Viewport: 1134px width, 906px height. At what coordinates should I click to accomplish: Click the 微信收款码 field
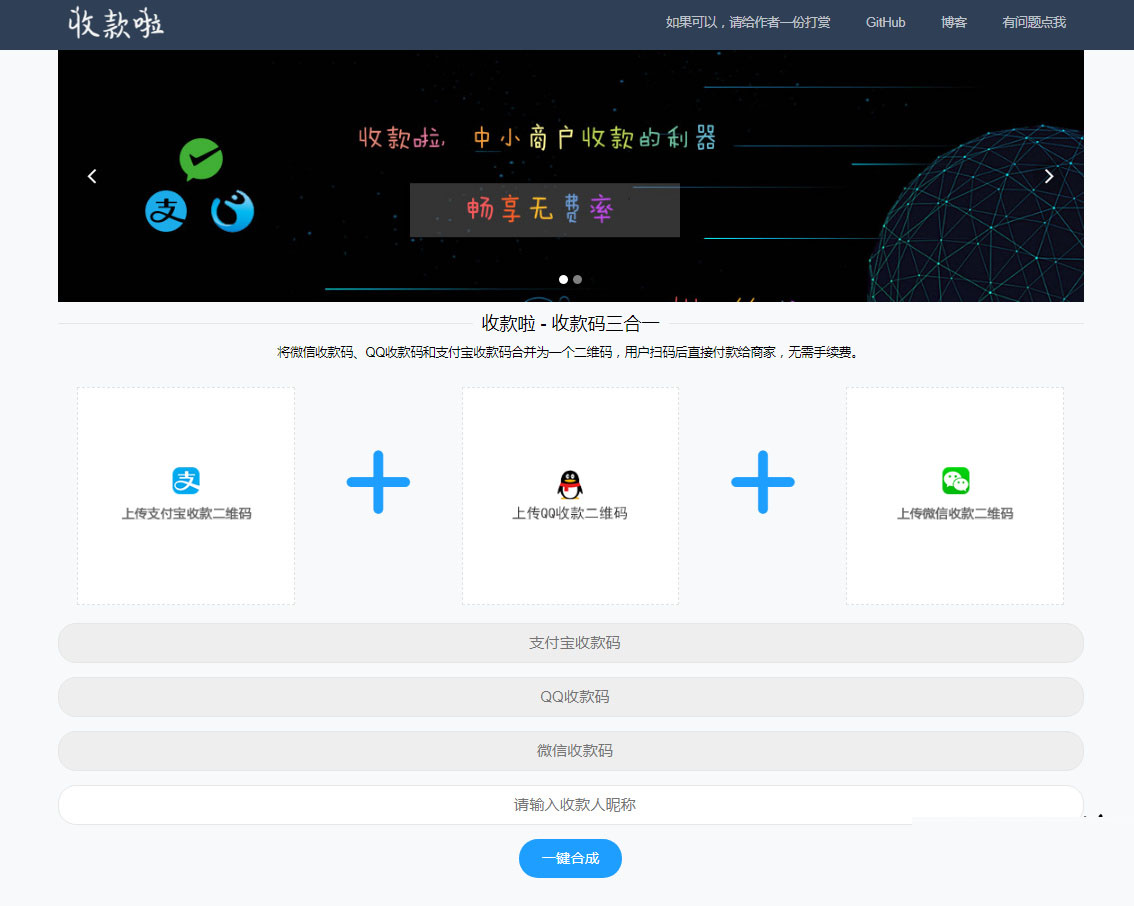[x=571, y=751]
